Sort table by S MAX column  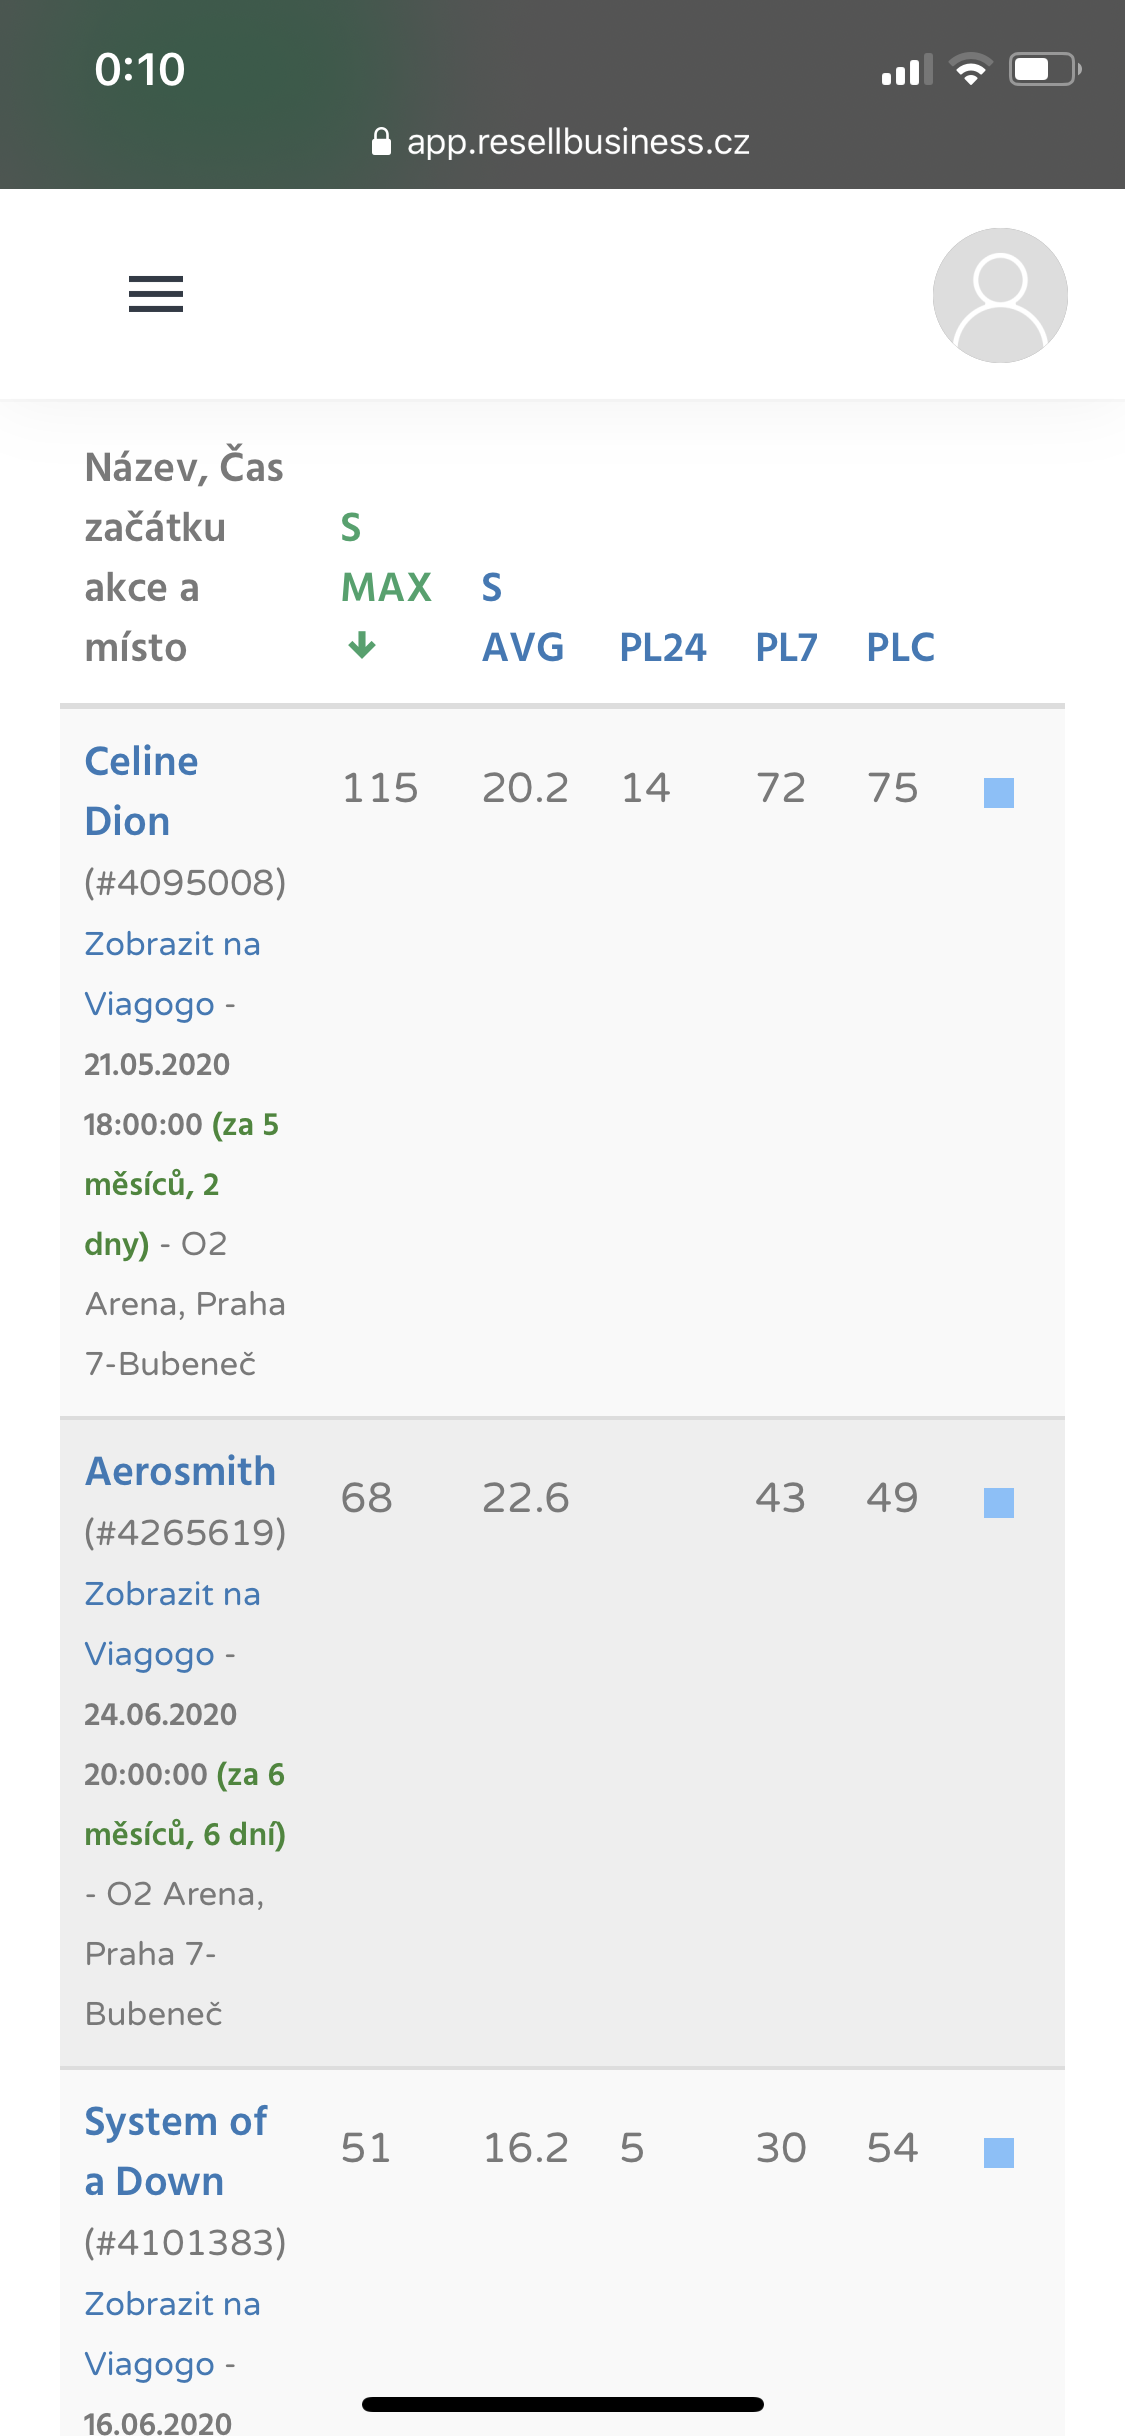pos(386,557)
